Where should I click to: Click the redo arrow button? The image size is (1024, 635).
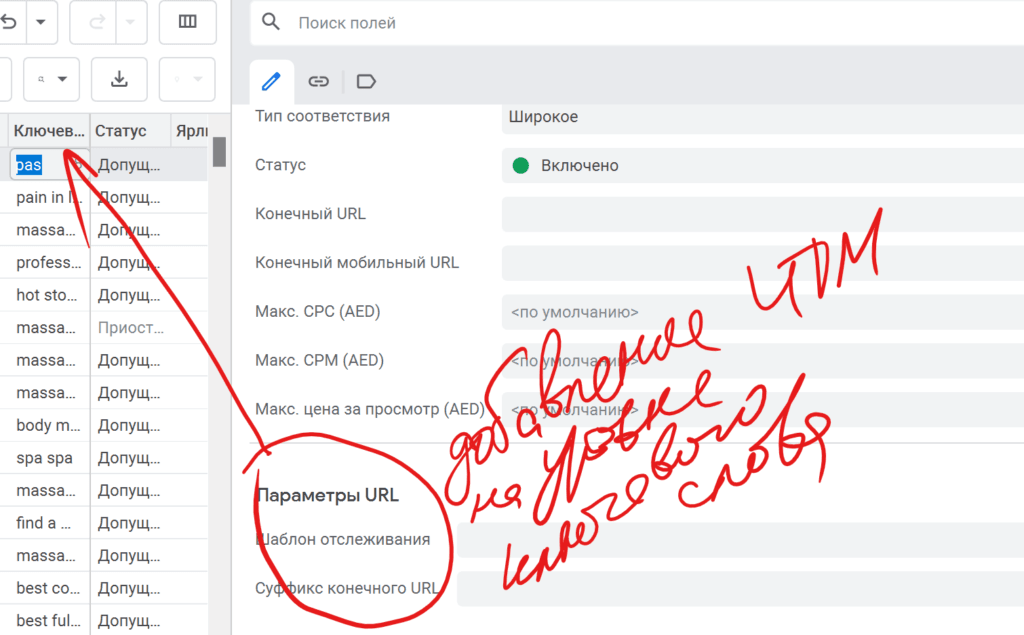96,22
